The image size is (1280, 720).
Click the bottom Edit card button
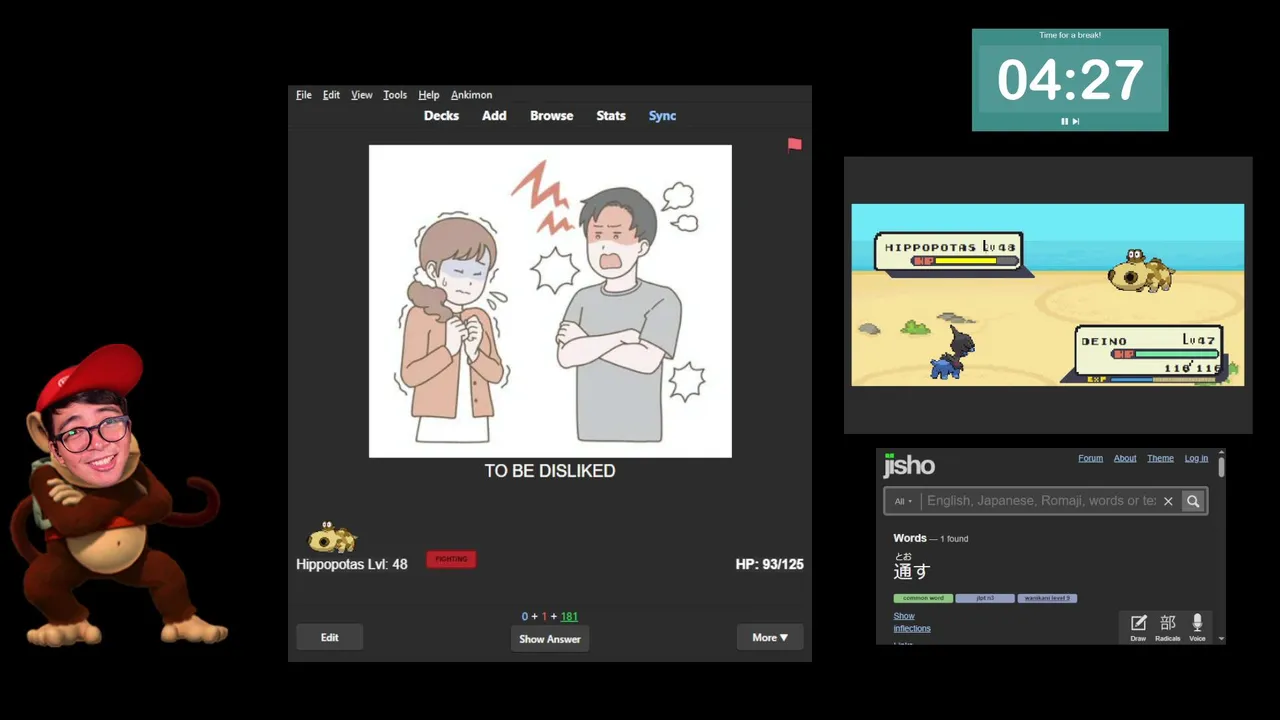(329, 637)
